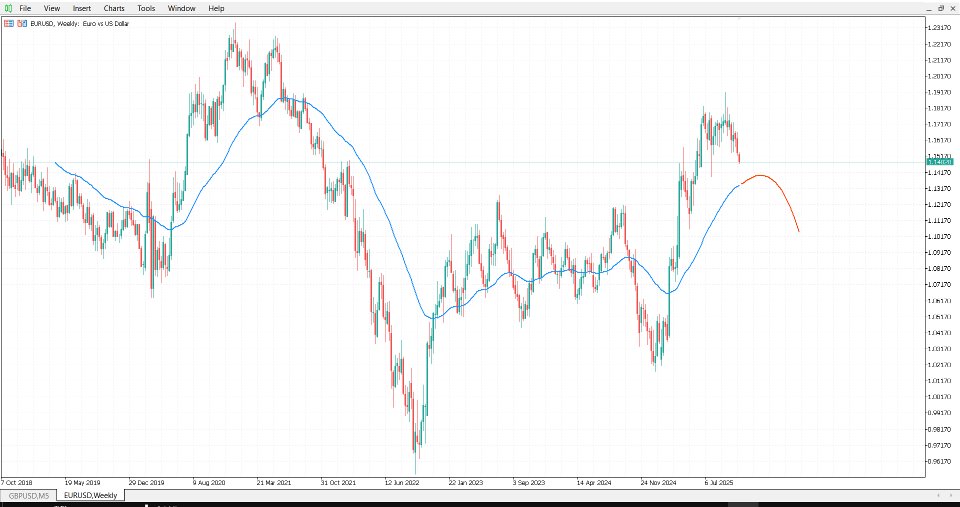Click the 22 Jan 2023 date label

[466, 482]
